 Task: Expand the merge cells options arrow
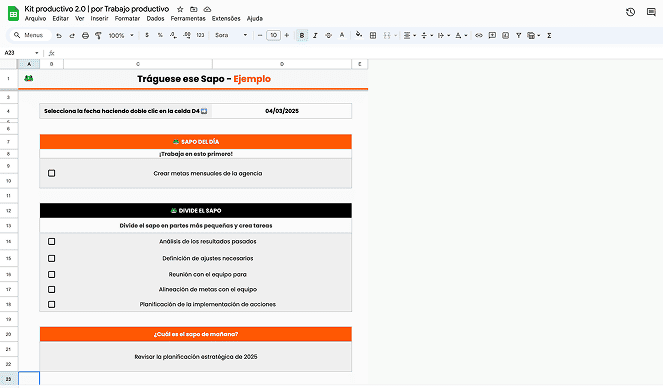coord(396,36)
